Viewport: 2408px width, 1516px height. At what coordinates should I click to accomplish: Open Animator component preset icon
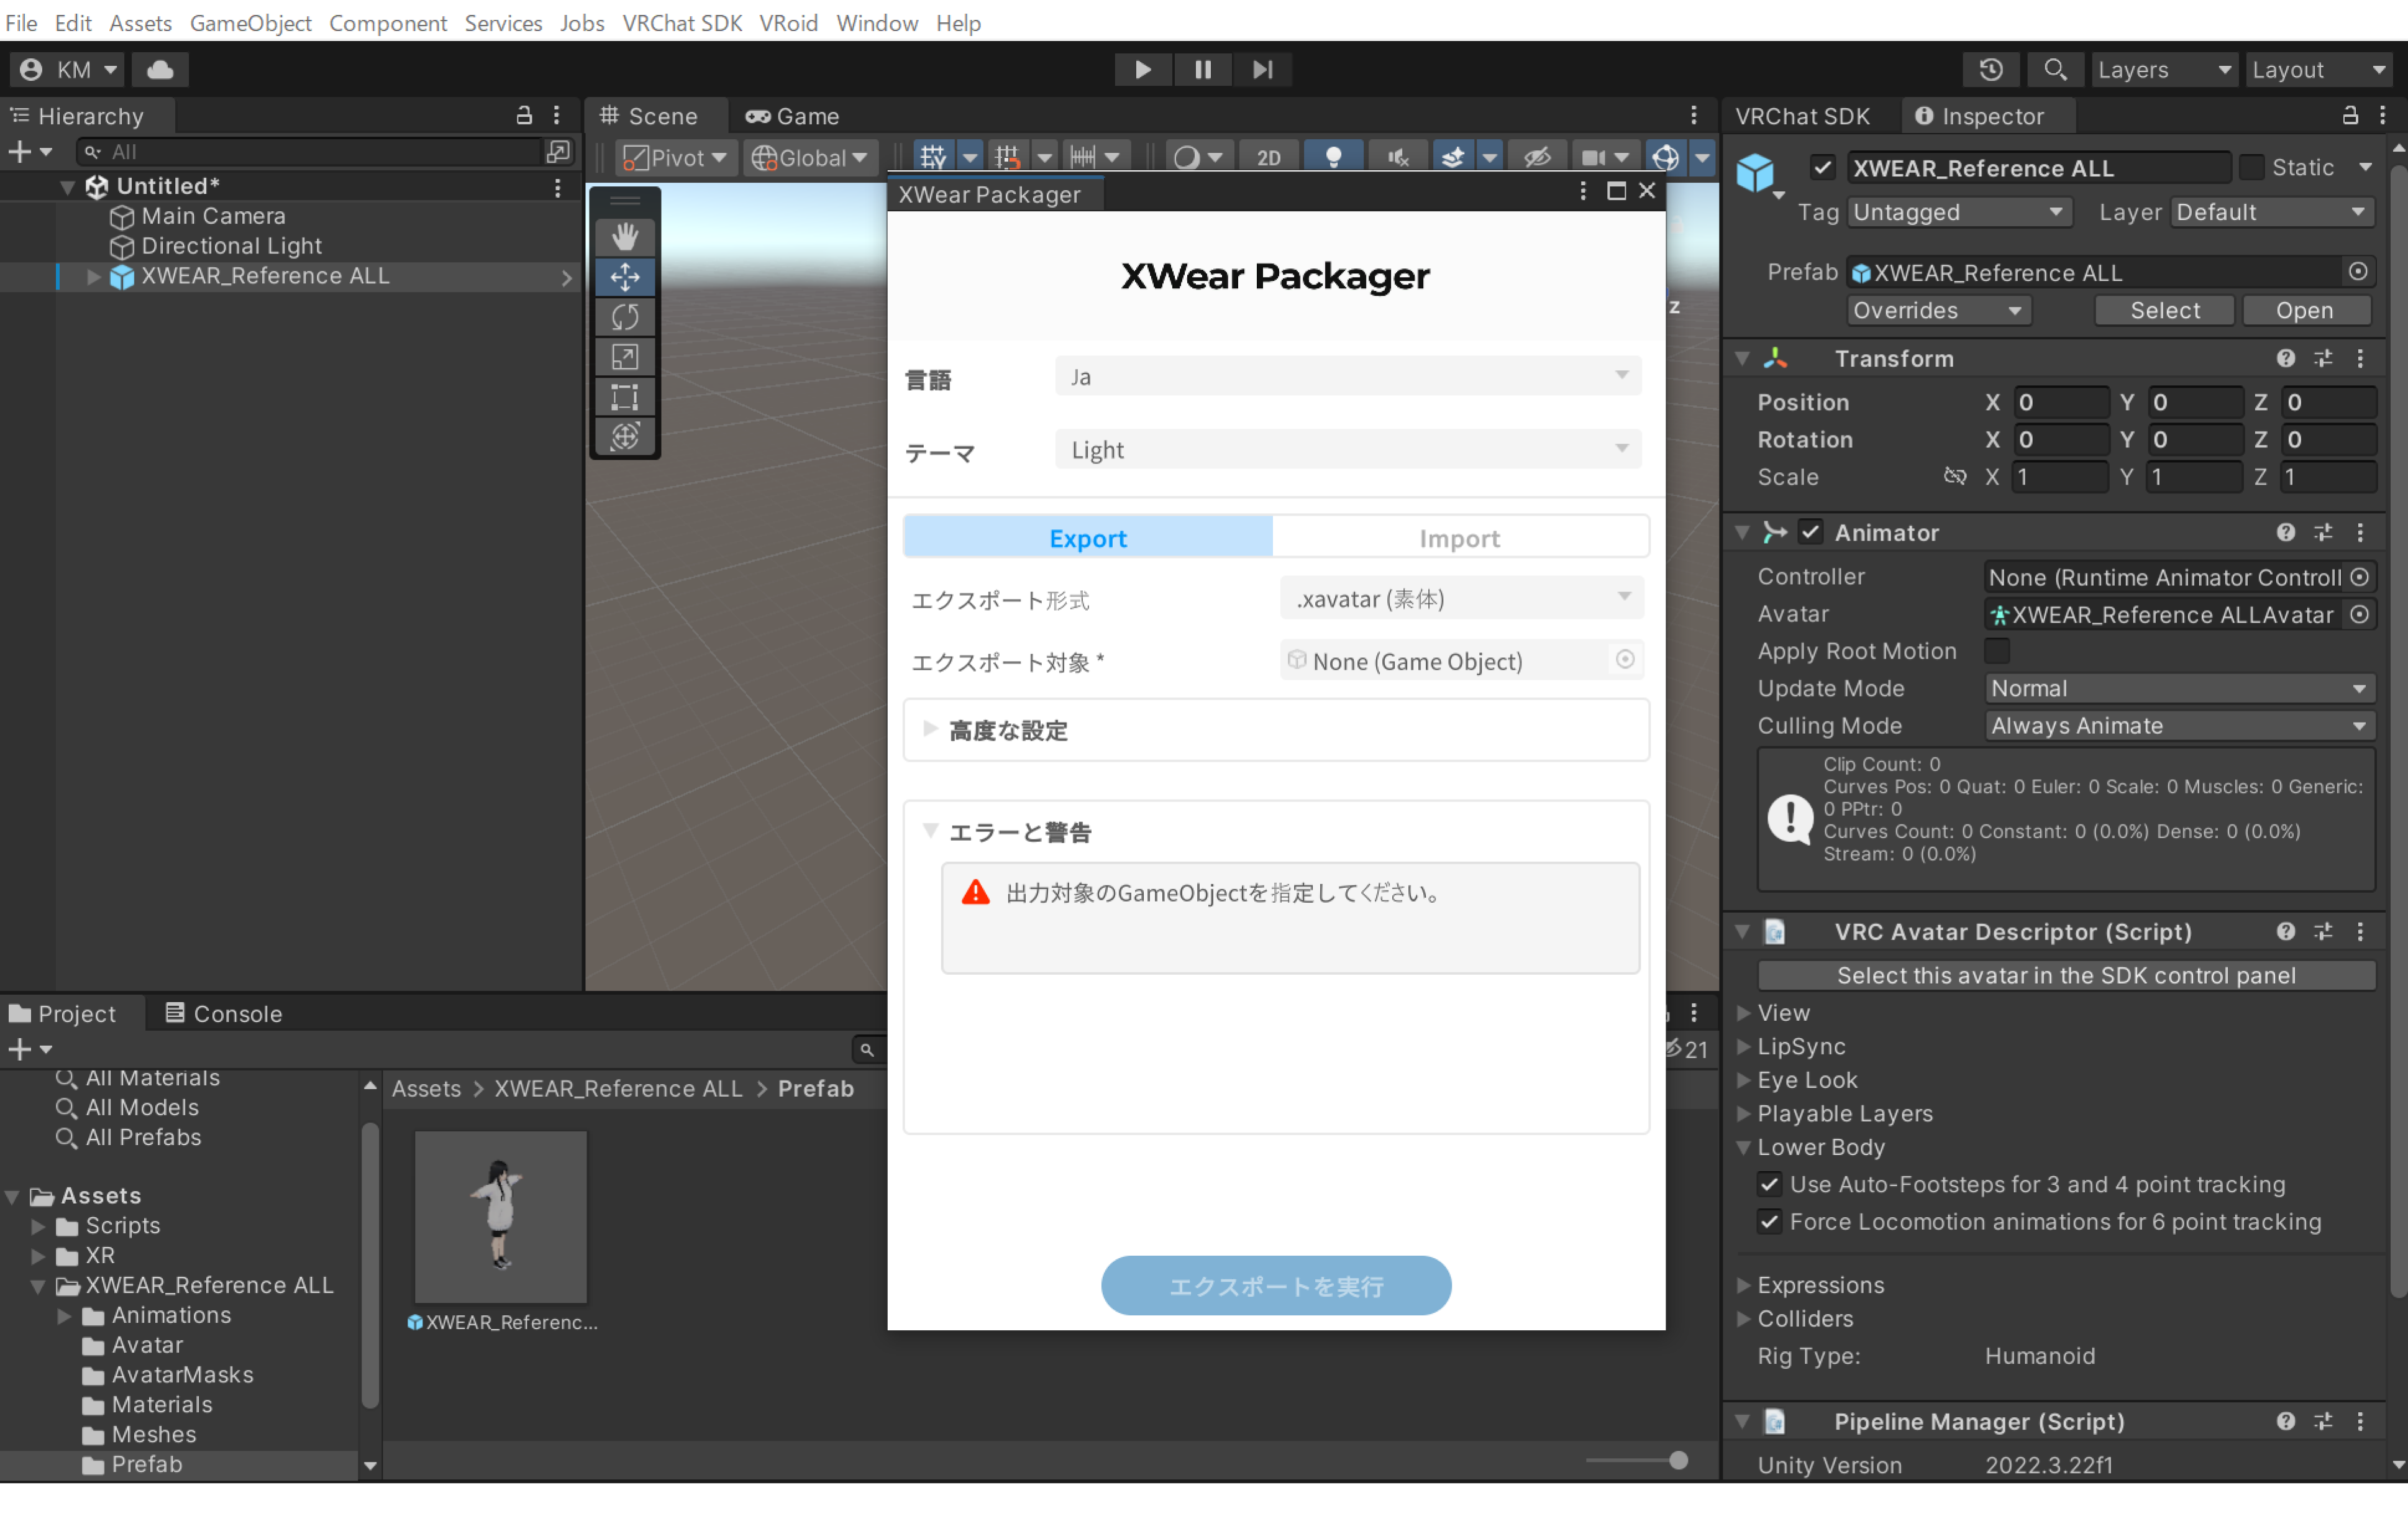tap(2323, 532)
